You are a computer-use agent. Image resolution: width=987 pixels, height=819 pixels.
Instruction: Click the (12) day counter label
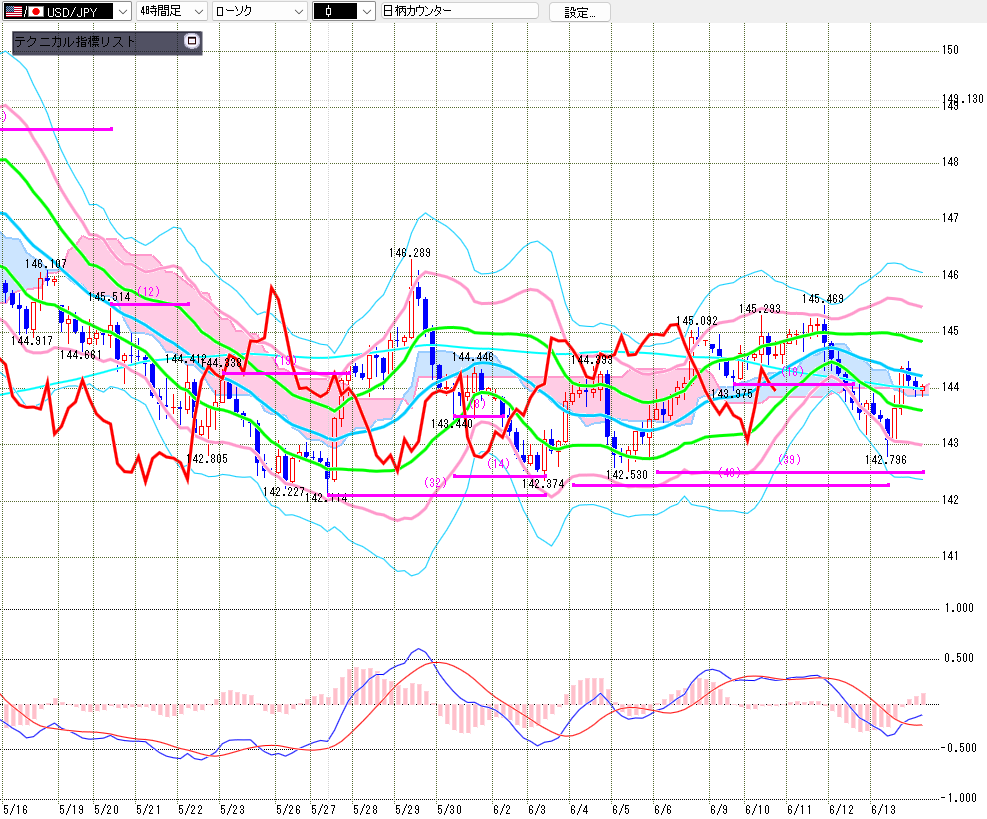tap(149, 291)
